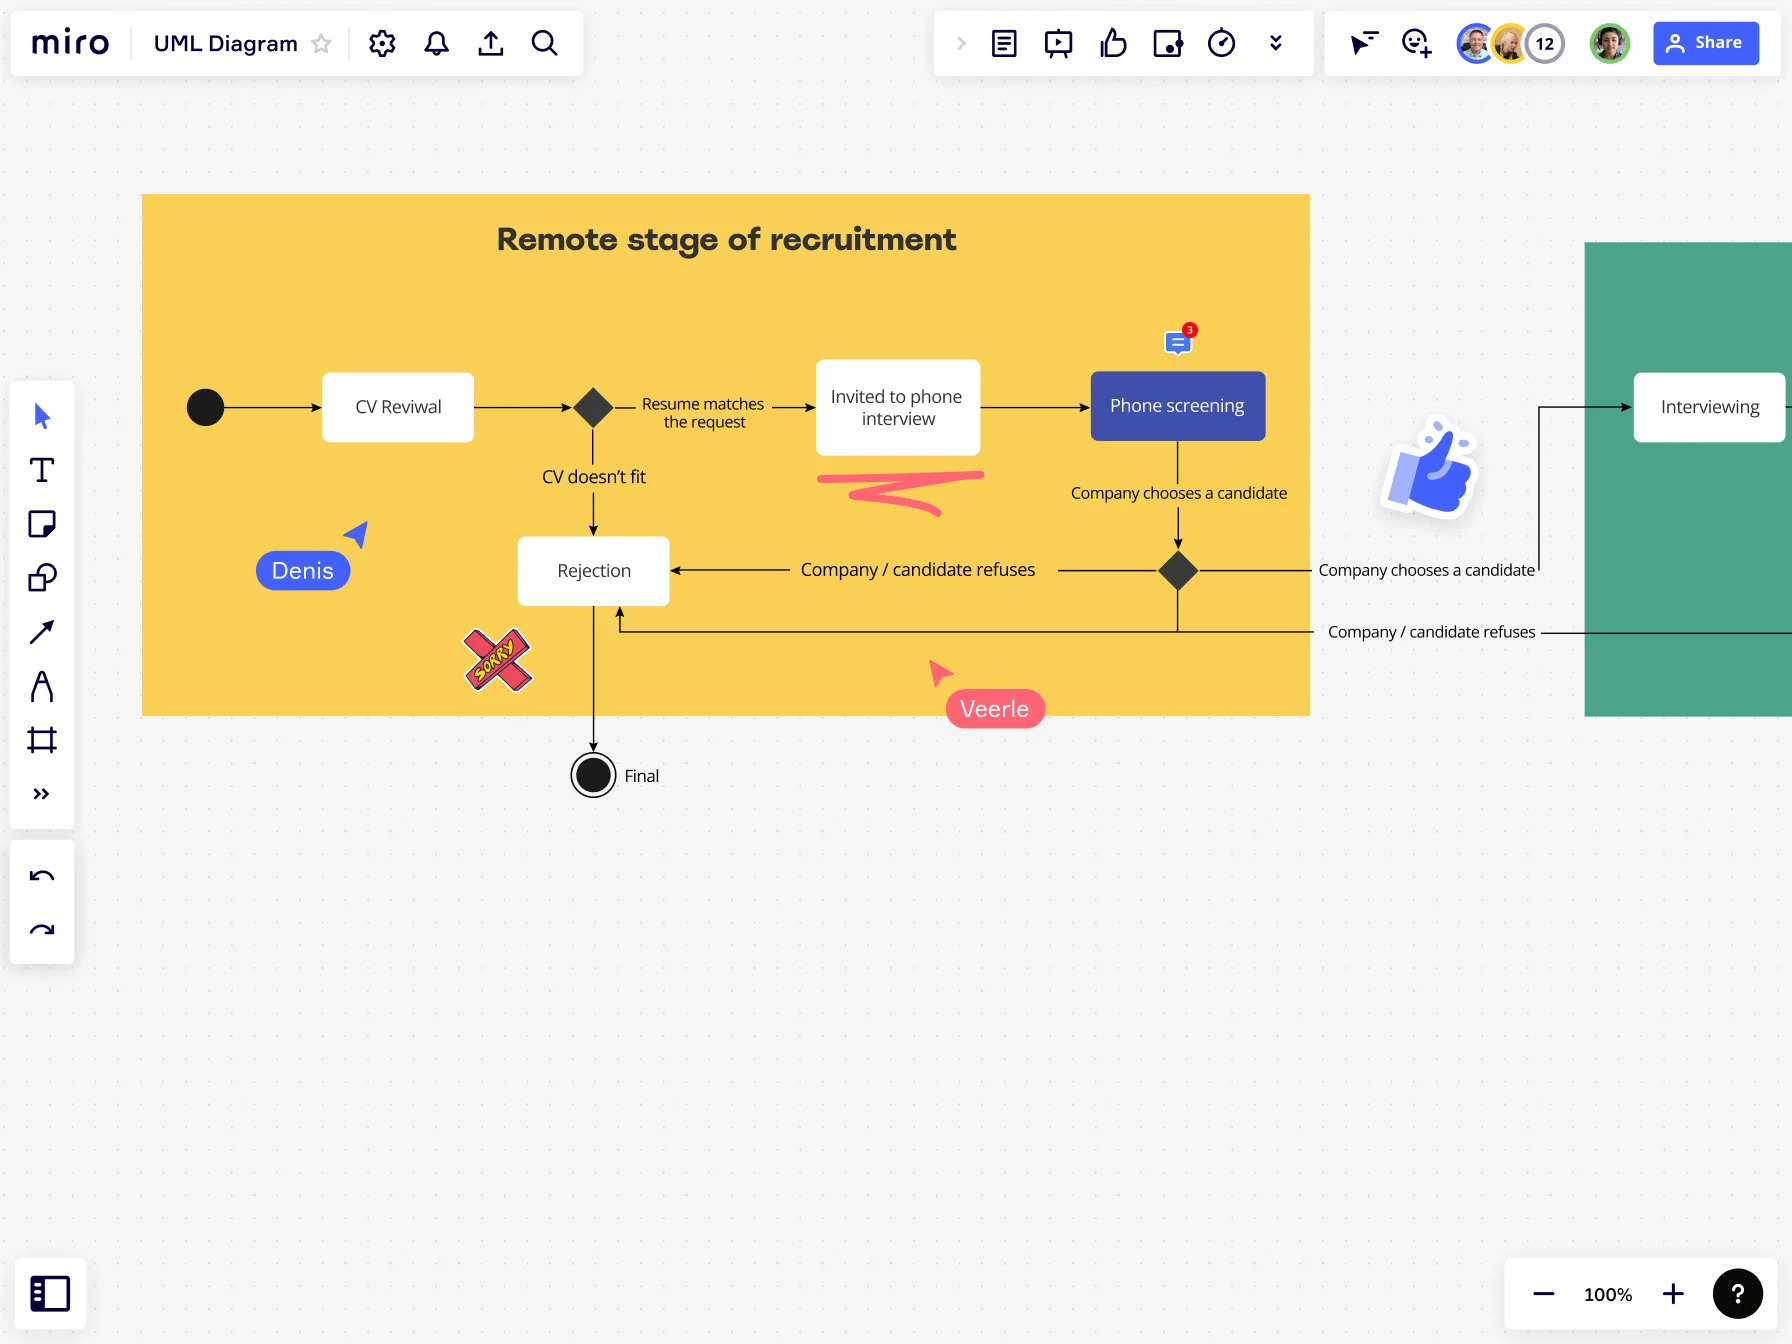The height and width of the screenshot is (1344, 1792).
Task: Toggle reactions with the thumbs-up icon
Action: pos(1113,43)
